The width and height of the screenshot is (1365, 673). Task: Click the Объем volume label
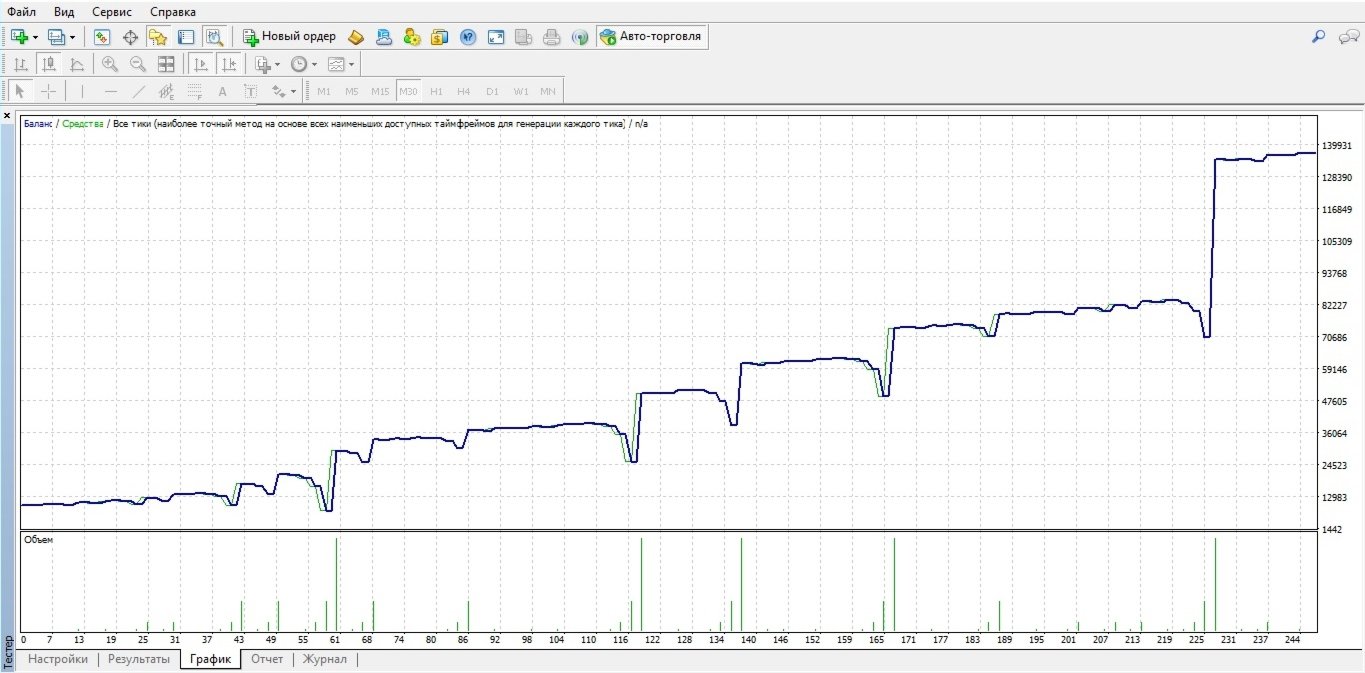click(x=38, y=540)
